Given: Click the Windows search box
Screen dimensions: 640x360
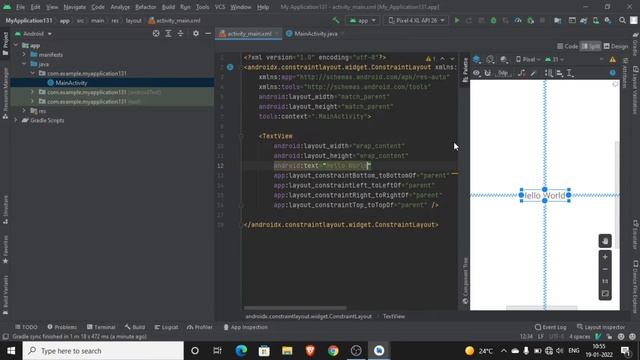Looking at the screenshot, I should point(103,351).
